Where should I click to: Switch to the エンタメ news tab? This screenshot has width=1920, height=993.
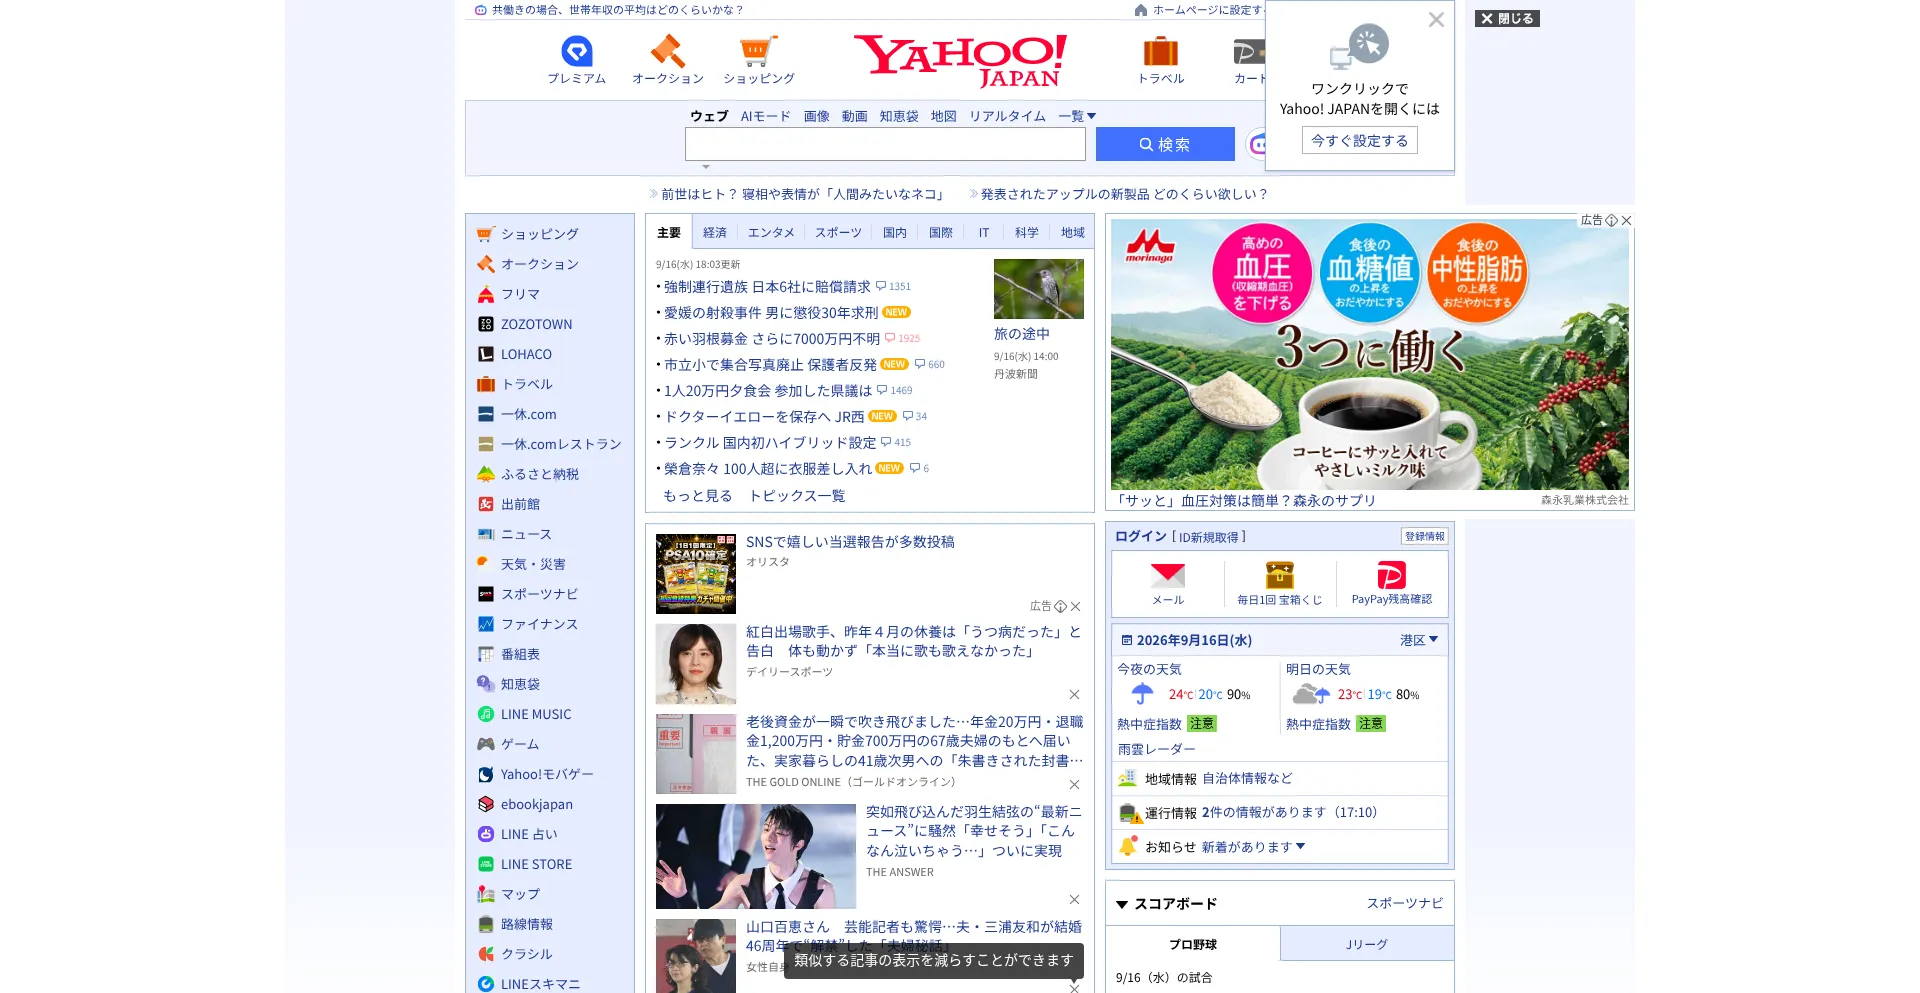pos(771,232)
